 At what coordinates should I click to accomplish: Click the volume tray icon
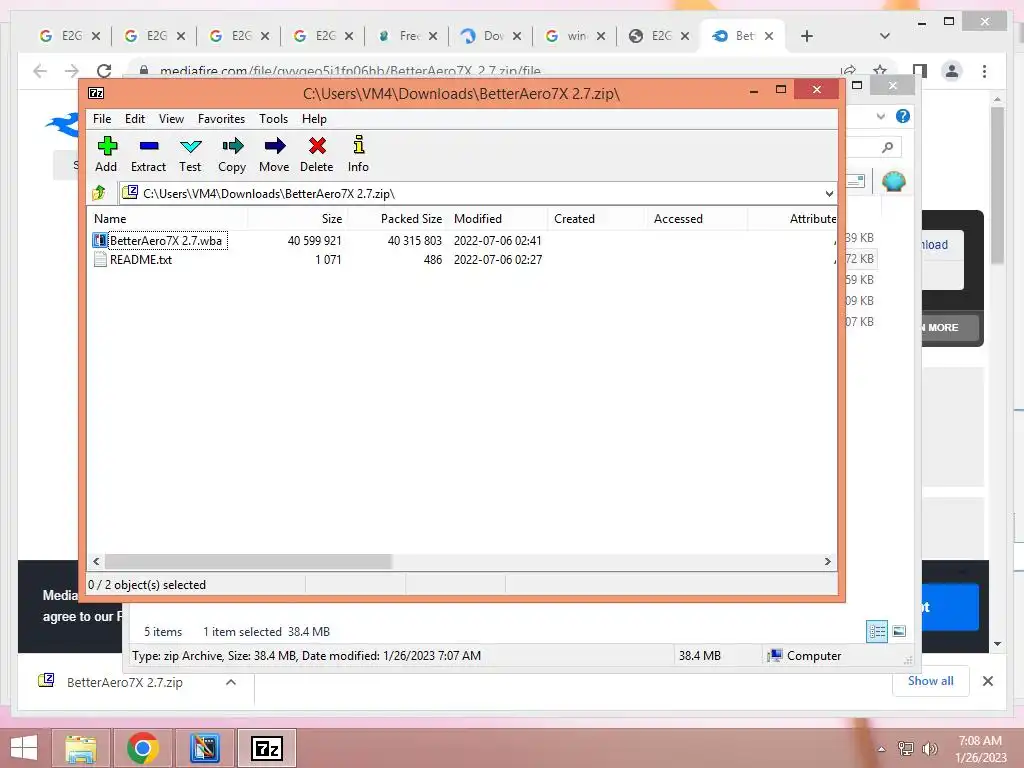930,749
